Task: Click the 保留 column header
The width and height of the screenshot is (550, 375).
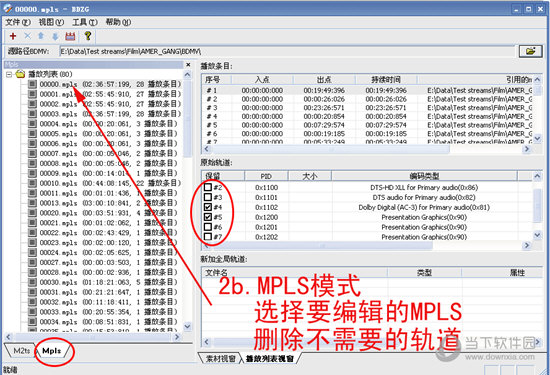Action: click(223, 176)
